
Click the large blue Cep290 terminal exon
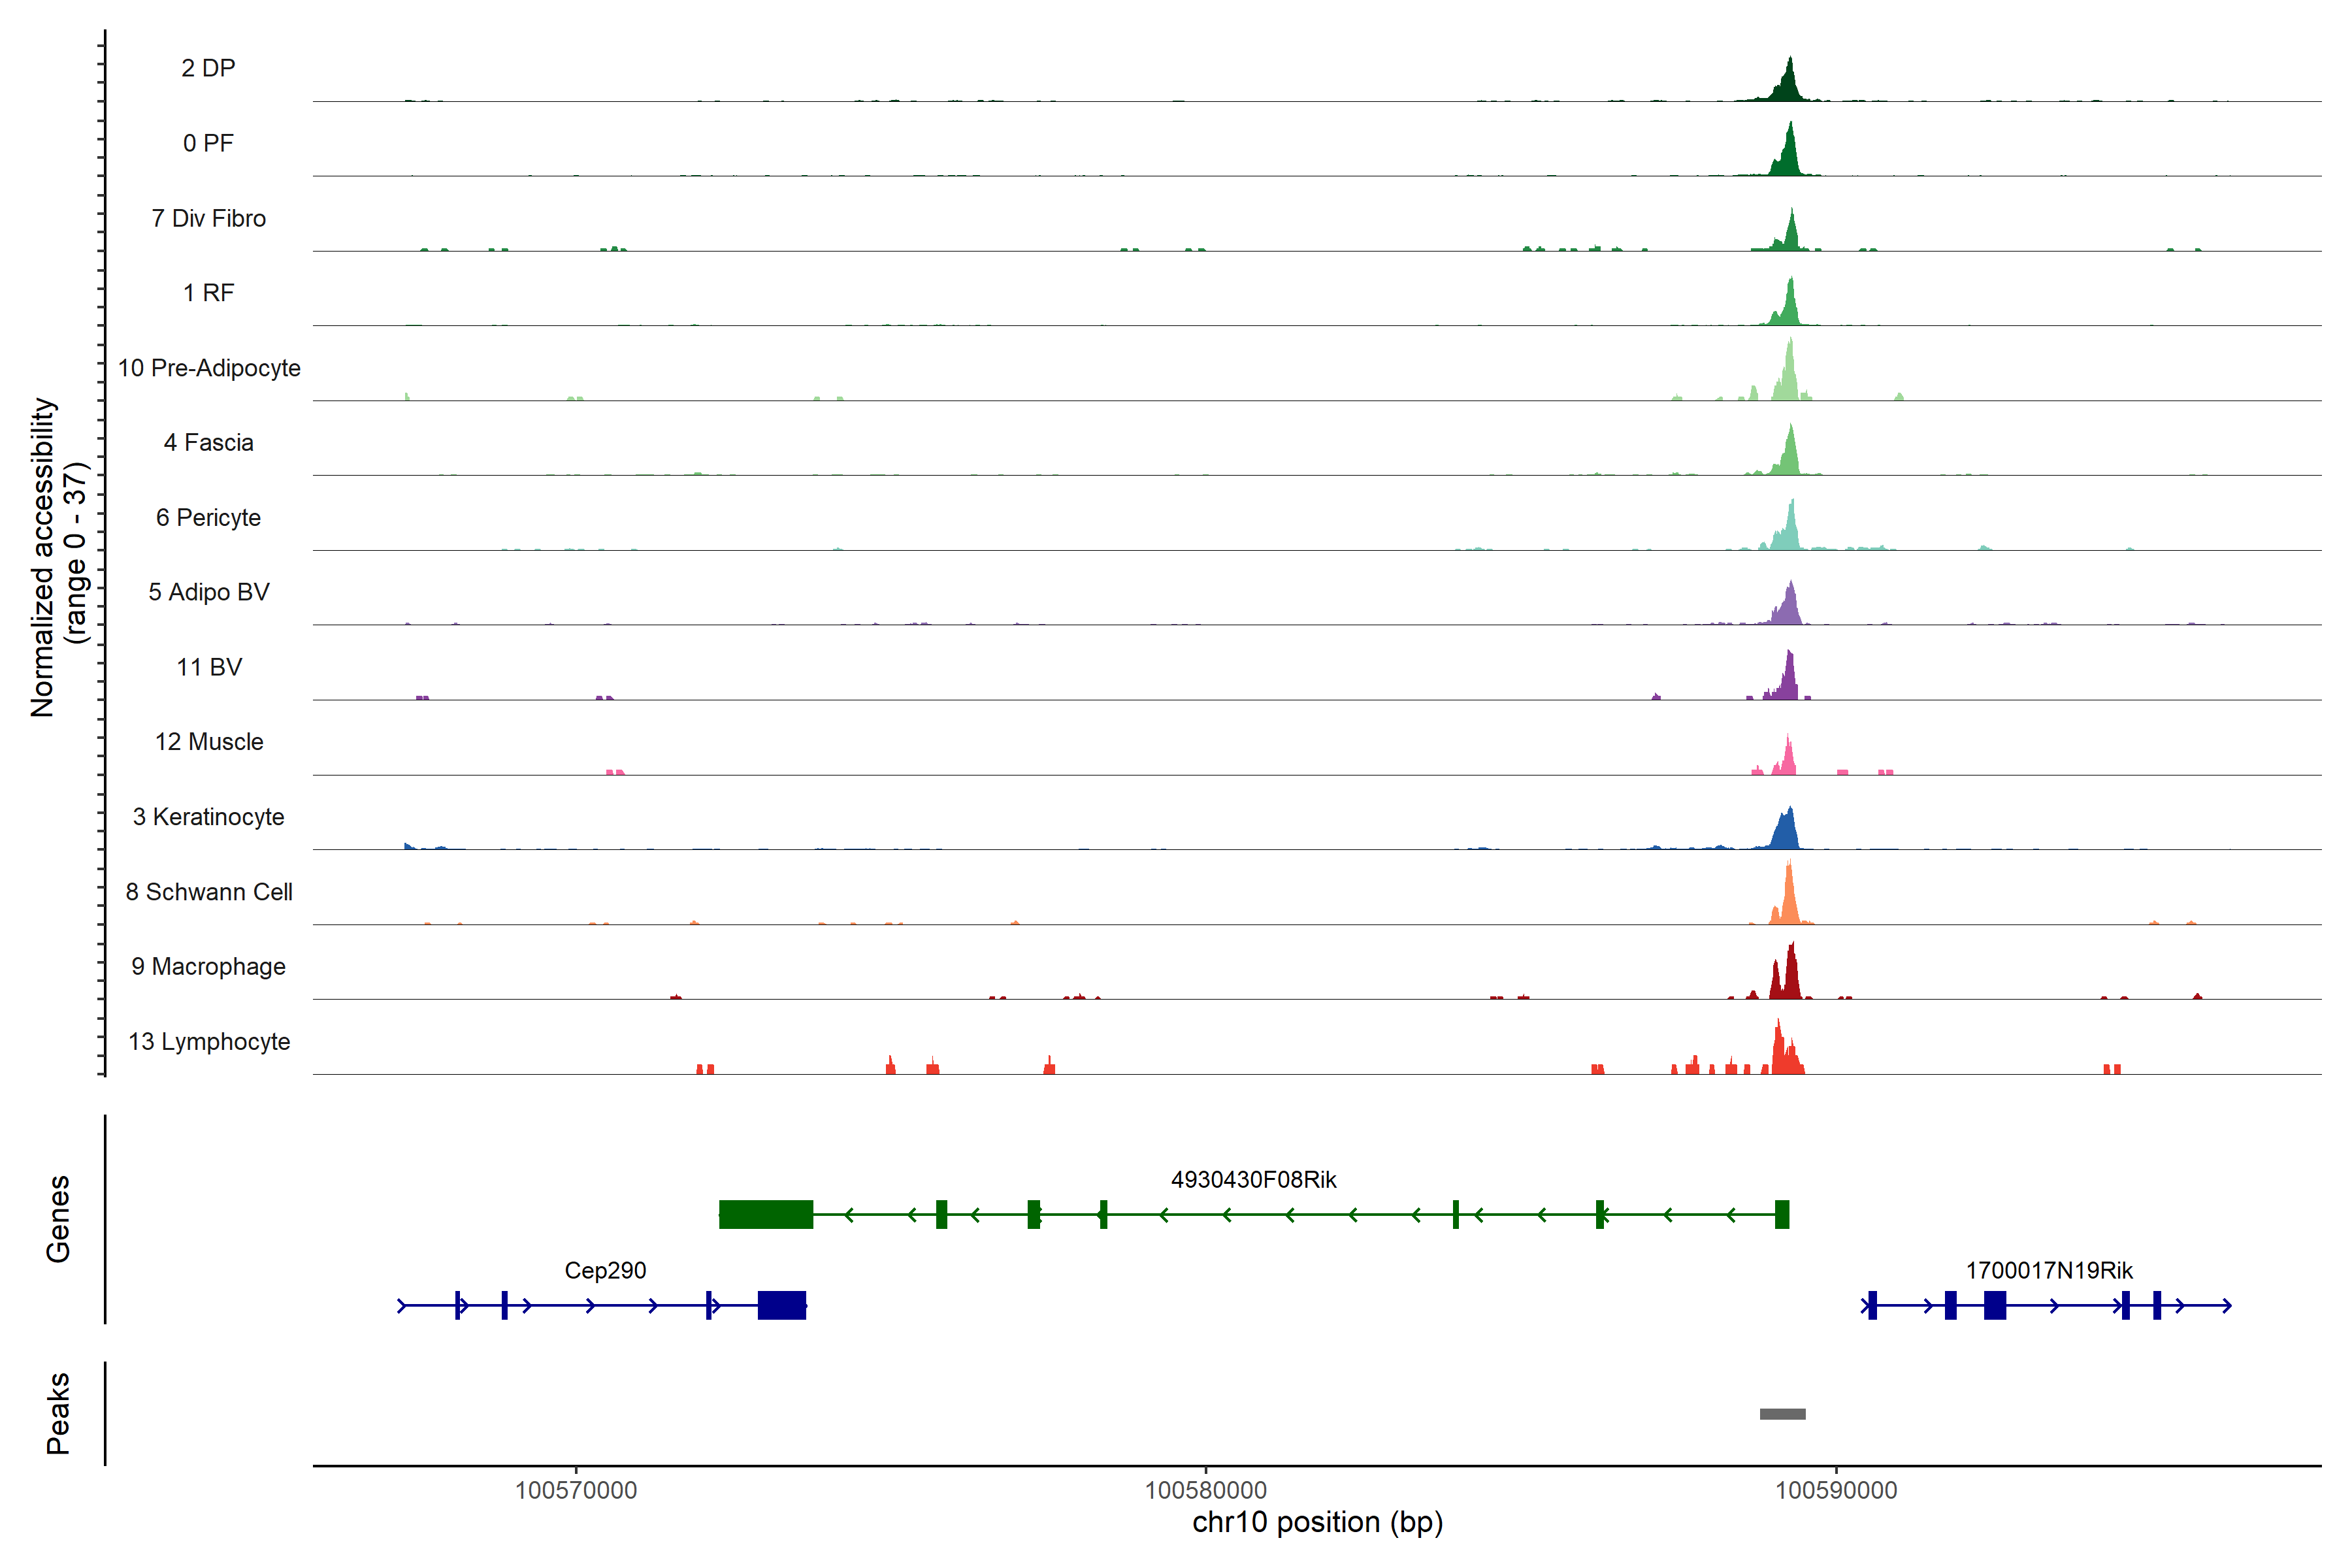pos(781,1305)
